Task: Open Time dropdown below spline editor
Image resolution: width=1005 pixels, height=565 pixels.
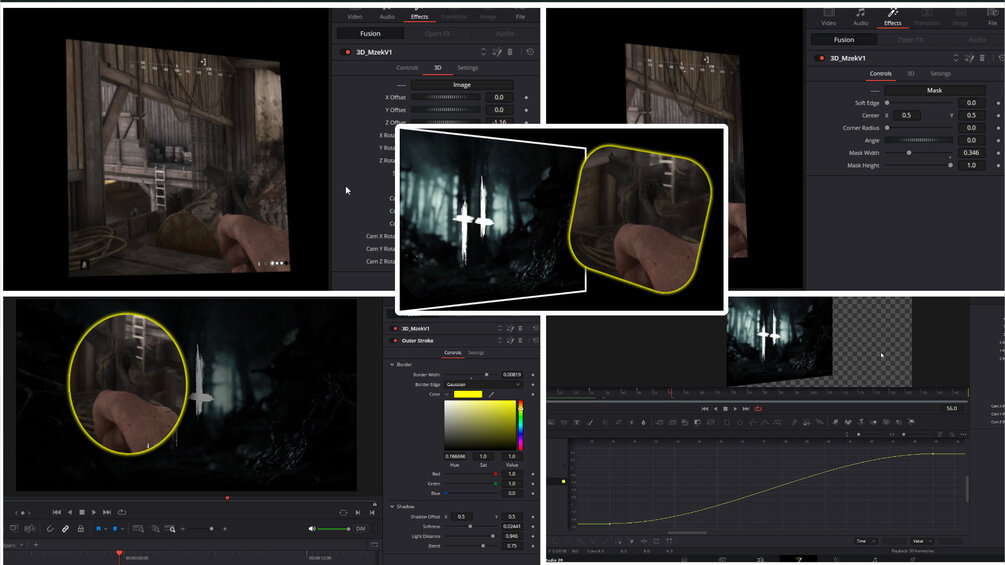Action: (866, 541)
